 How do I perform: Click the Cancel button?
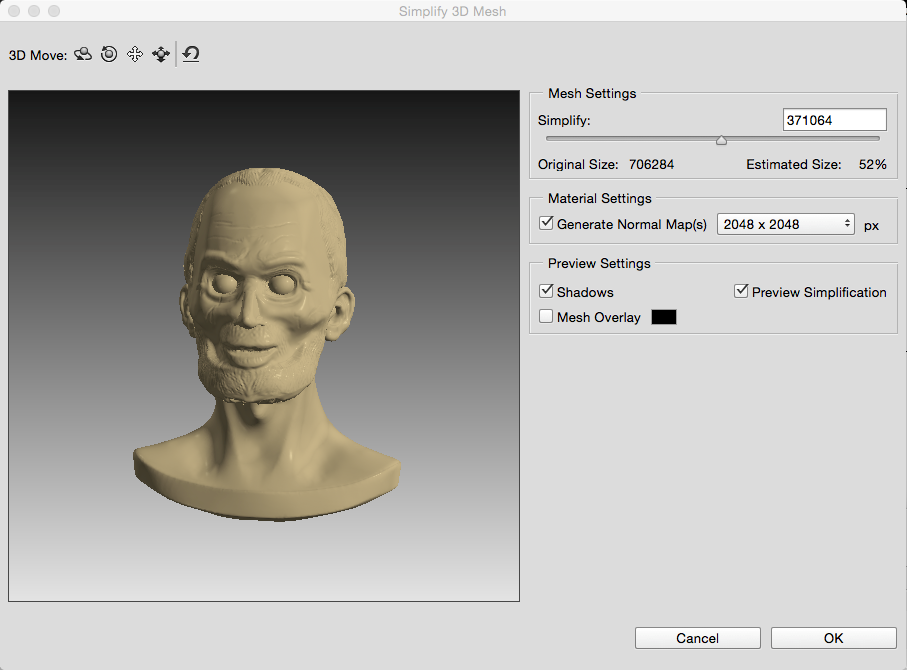point(698,638)
